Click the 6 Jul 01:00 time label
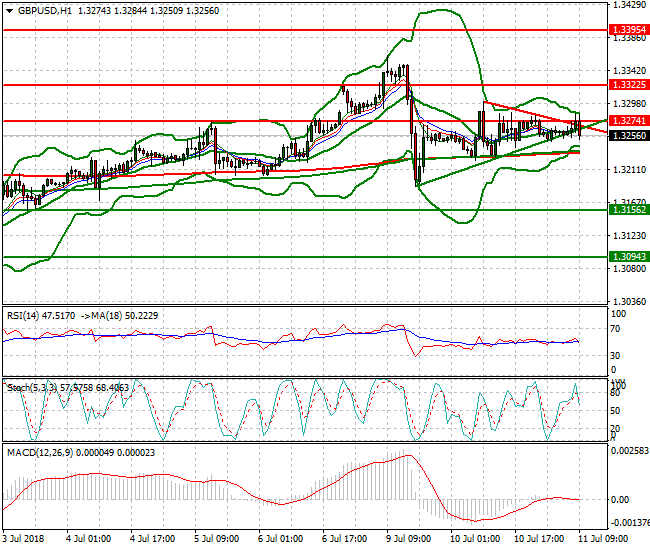Screen dimensions: 650x550 point(281,539)
